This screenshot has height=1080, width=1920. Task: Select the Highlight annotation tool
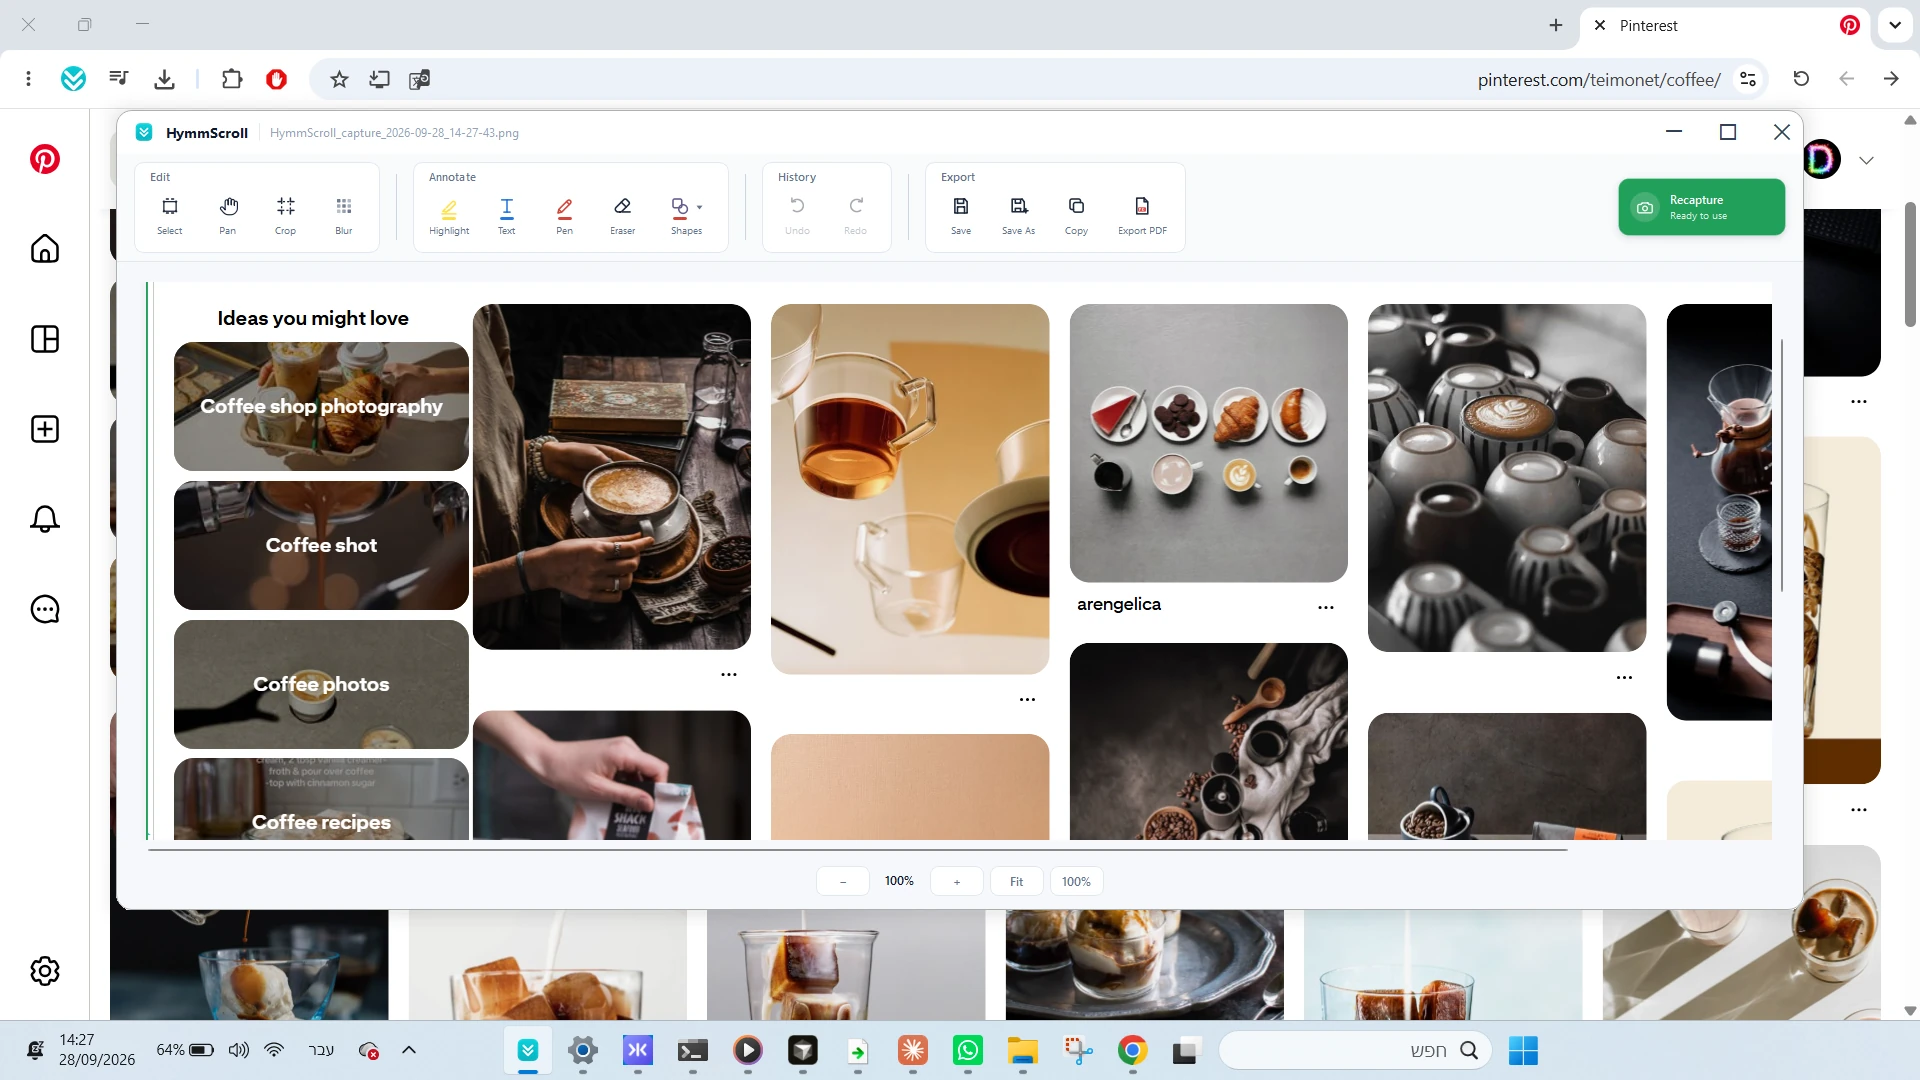(449, 215)
